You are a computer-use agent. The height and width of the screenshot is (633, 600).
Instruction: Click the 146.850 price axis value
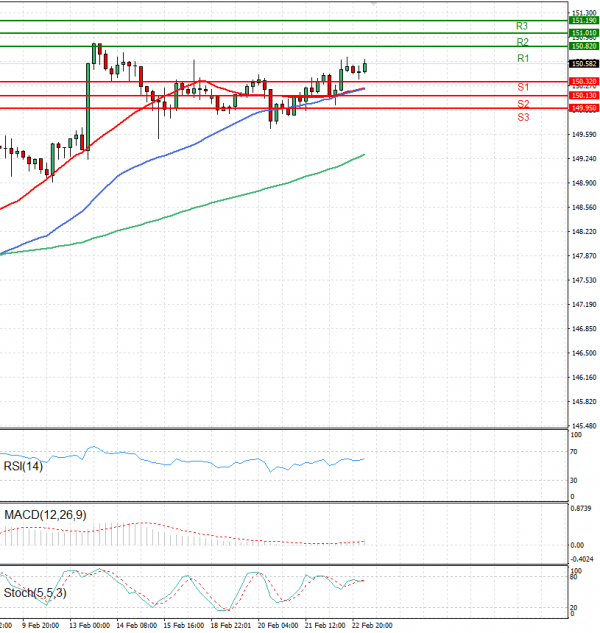584,329
